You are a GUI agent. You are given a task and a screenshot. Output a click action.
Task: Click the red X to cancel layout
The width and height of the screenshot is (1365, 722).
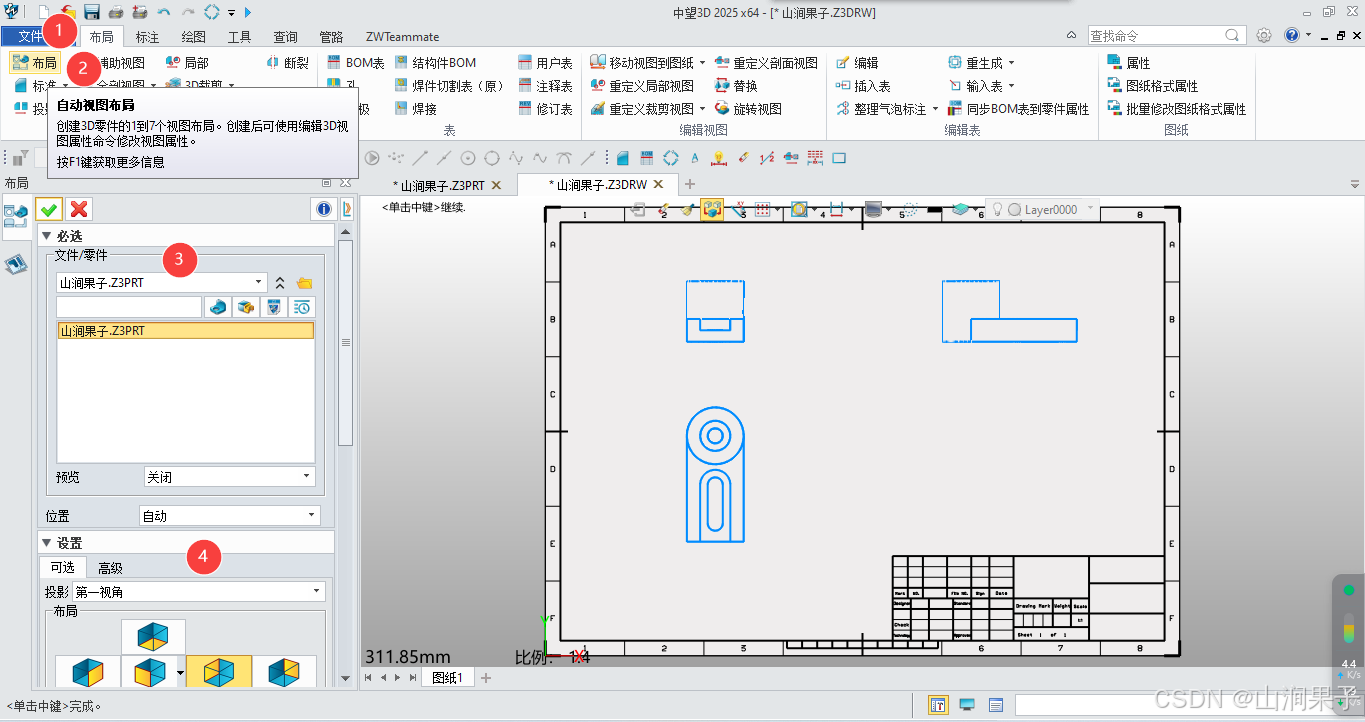[x=79, y=208]
